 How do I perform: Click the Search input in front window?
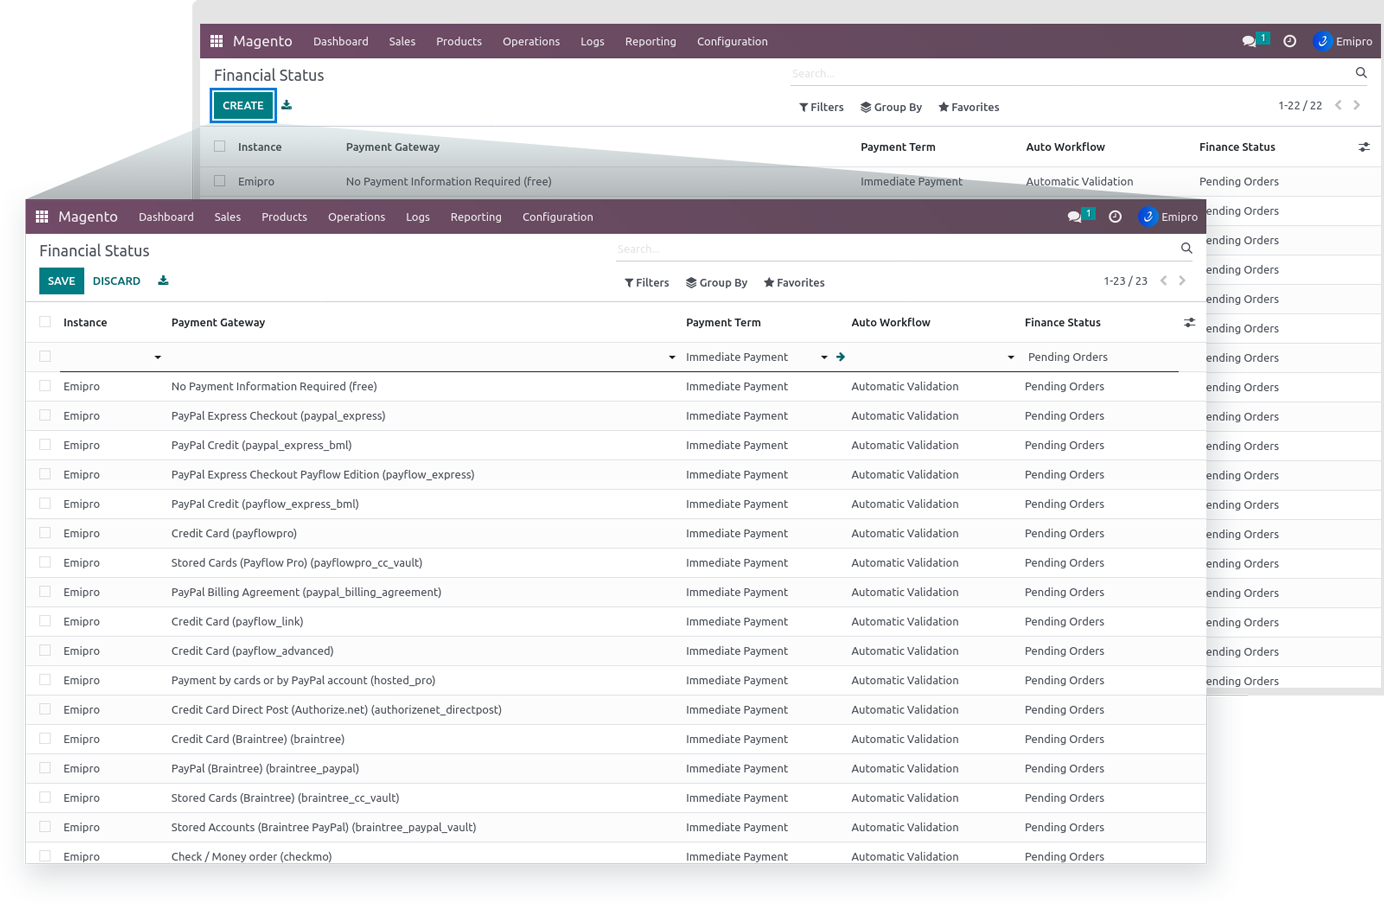[x=890, y=249]
